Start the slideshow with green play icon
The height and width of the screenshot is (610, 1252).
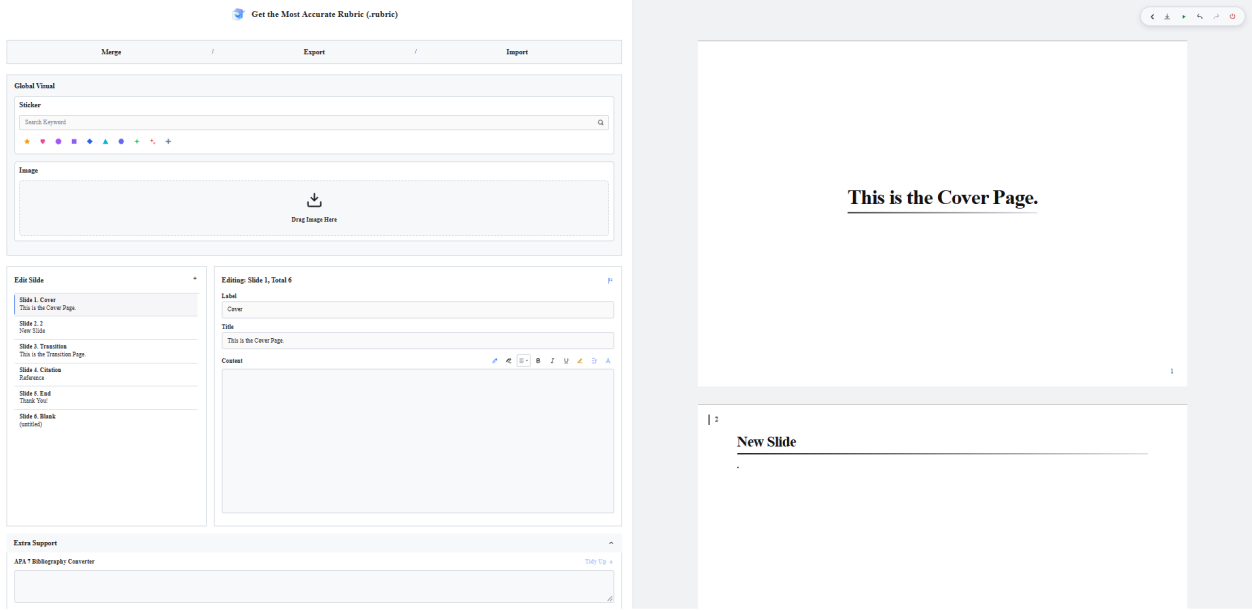coord(1183,17)
